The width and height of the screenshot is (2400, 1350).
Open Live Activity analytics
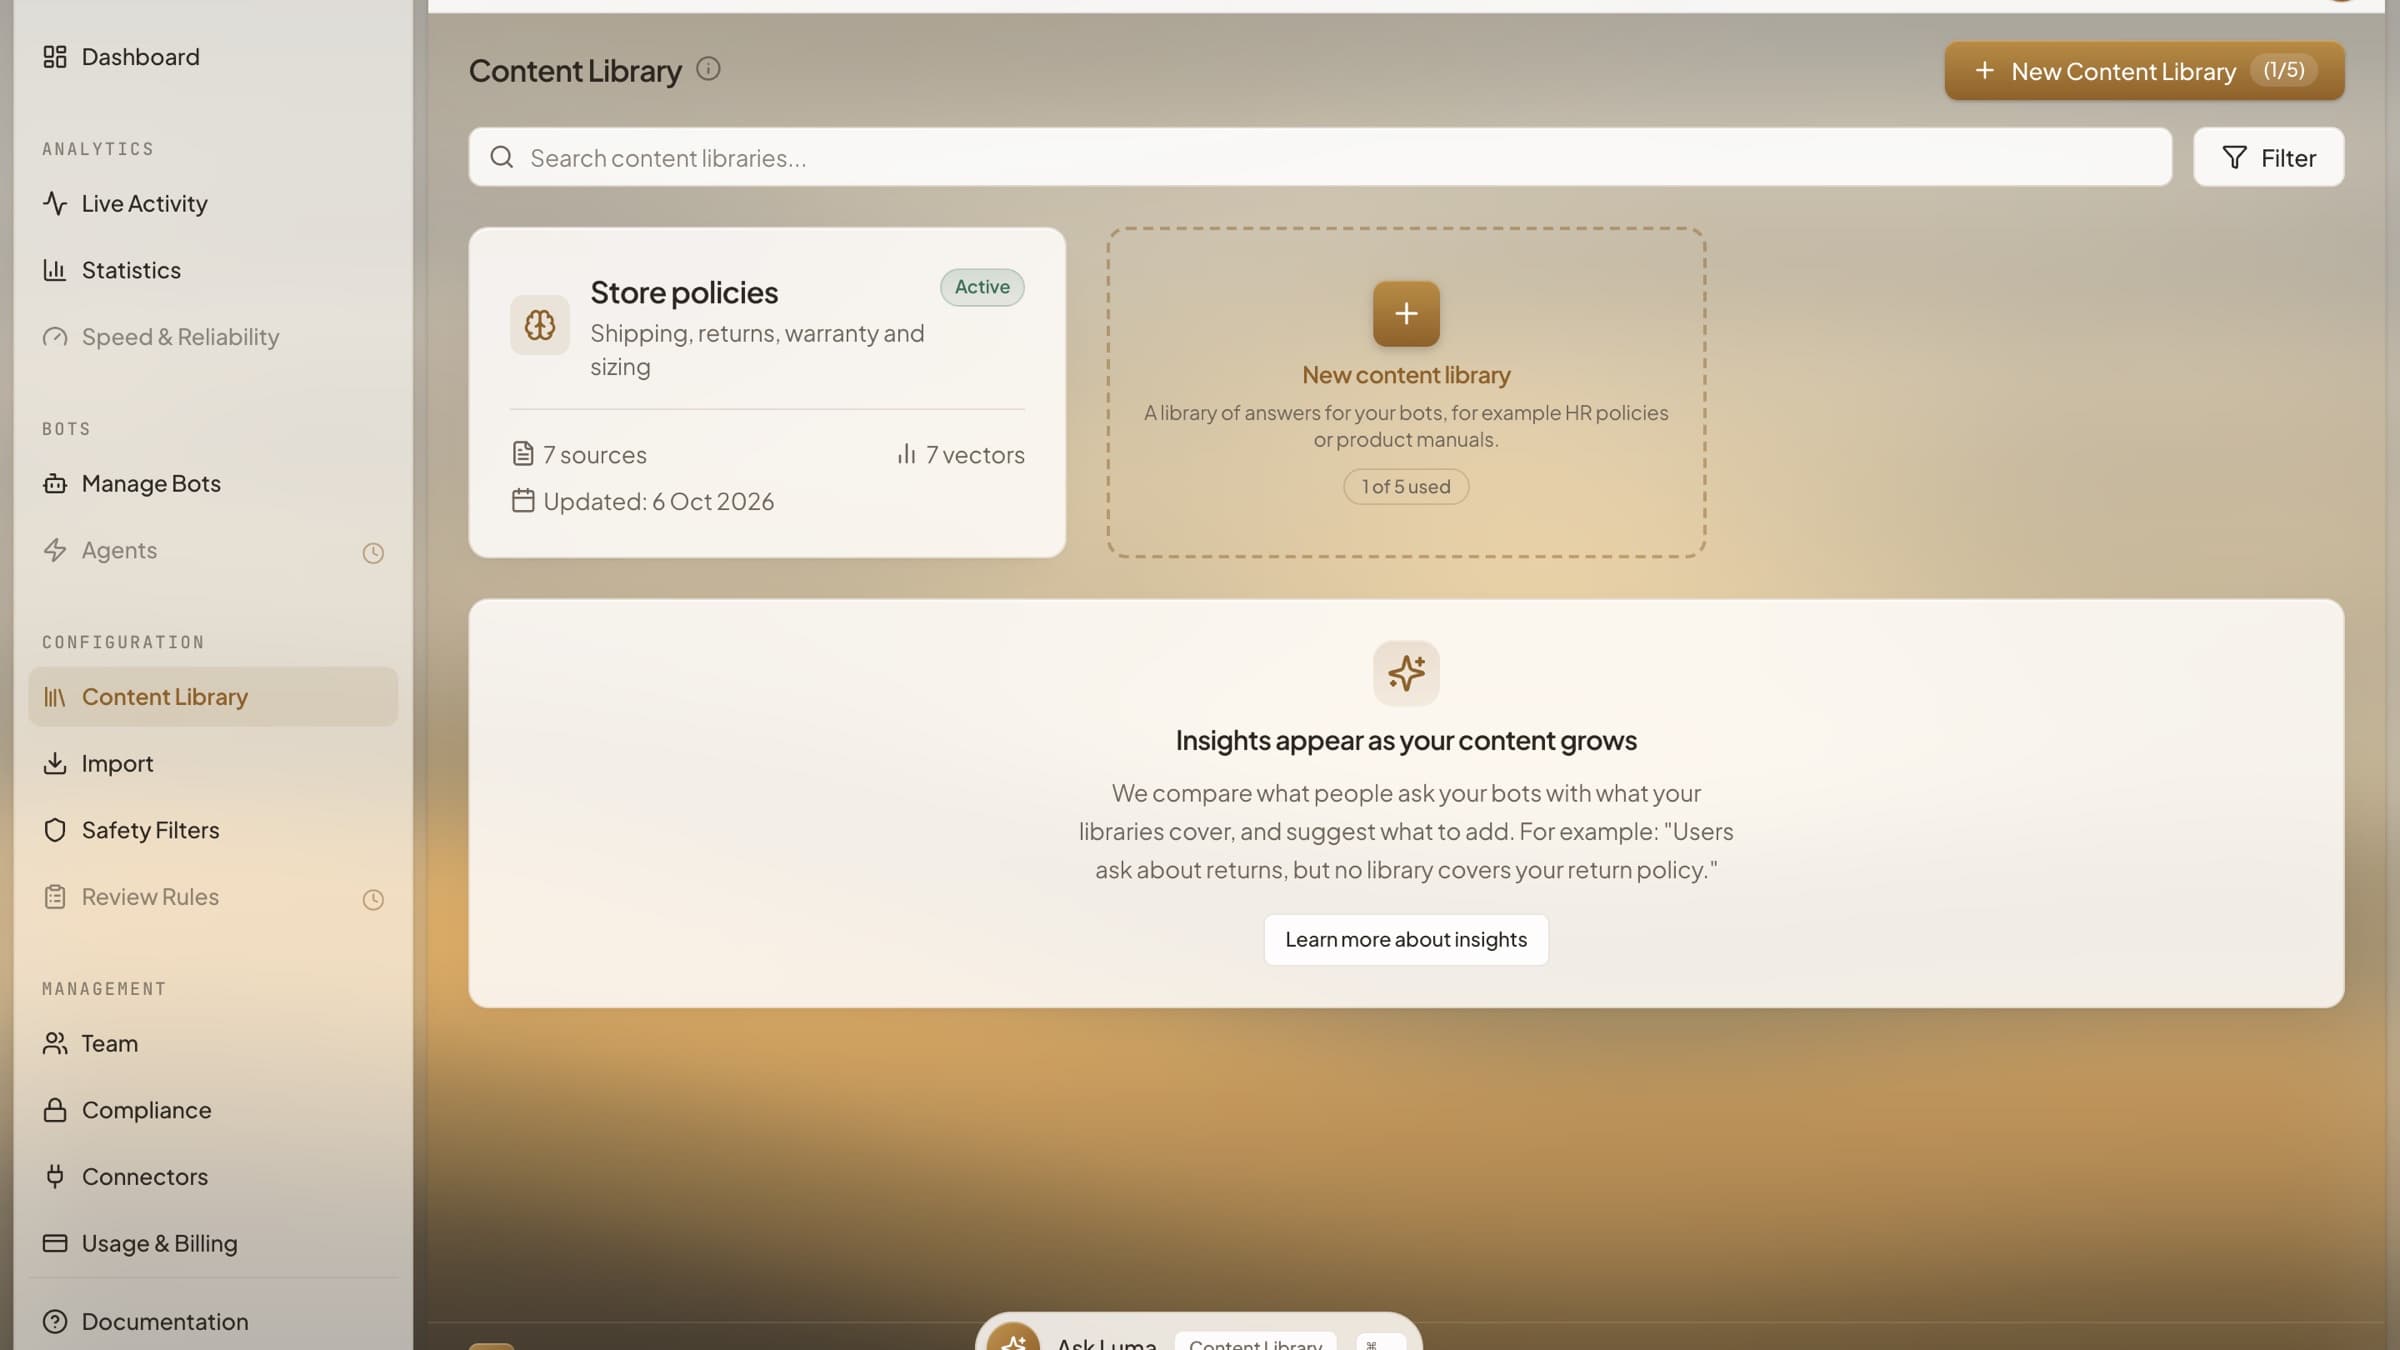[x=213, y=203]
